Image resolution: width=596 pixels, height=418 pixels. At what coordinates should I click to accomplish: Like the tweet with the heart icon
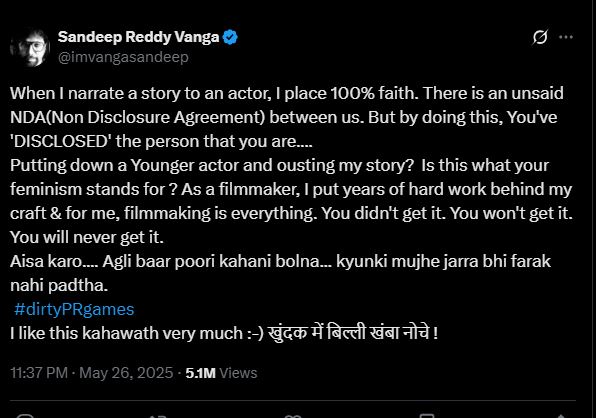(x=292, y=416)
